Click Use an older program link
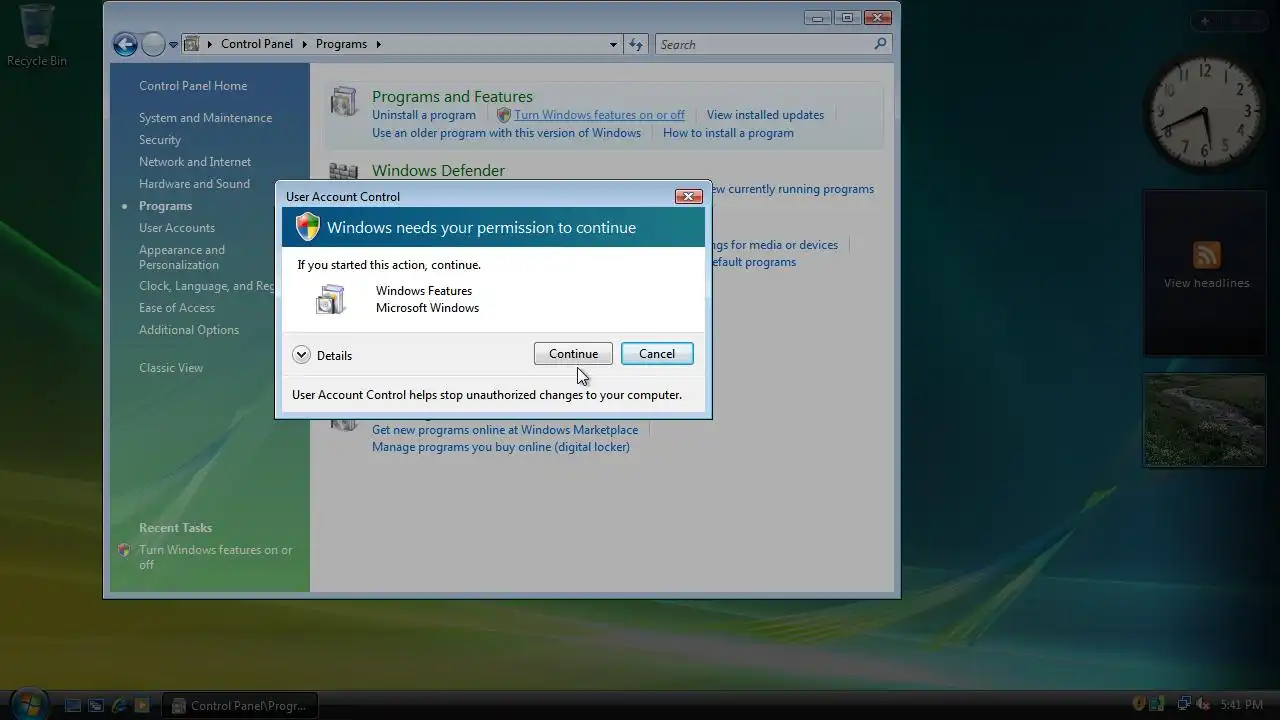This screenshot has height=720, width=1280. point(506,133)
